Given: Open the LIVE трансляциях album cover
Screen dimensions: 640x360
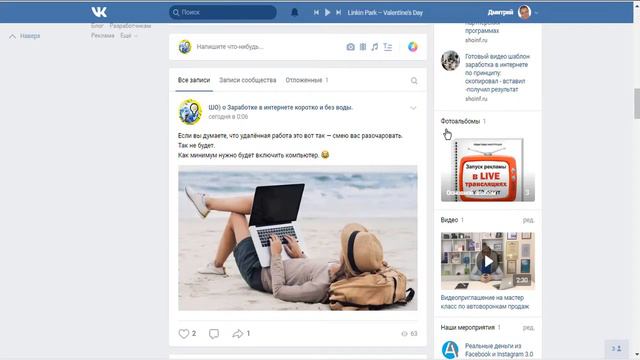Looking at the screenshot, I should tap(488, 170).
